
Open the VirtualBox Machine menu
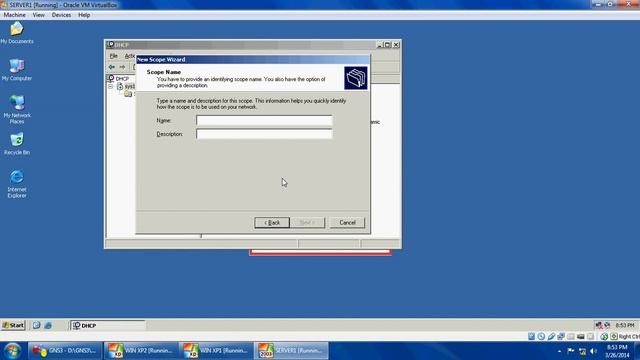(x=14, y=15)
